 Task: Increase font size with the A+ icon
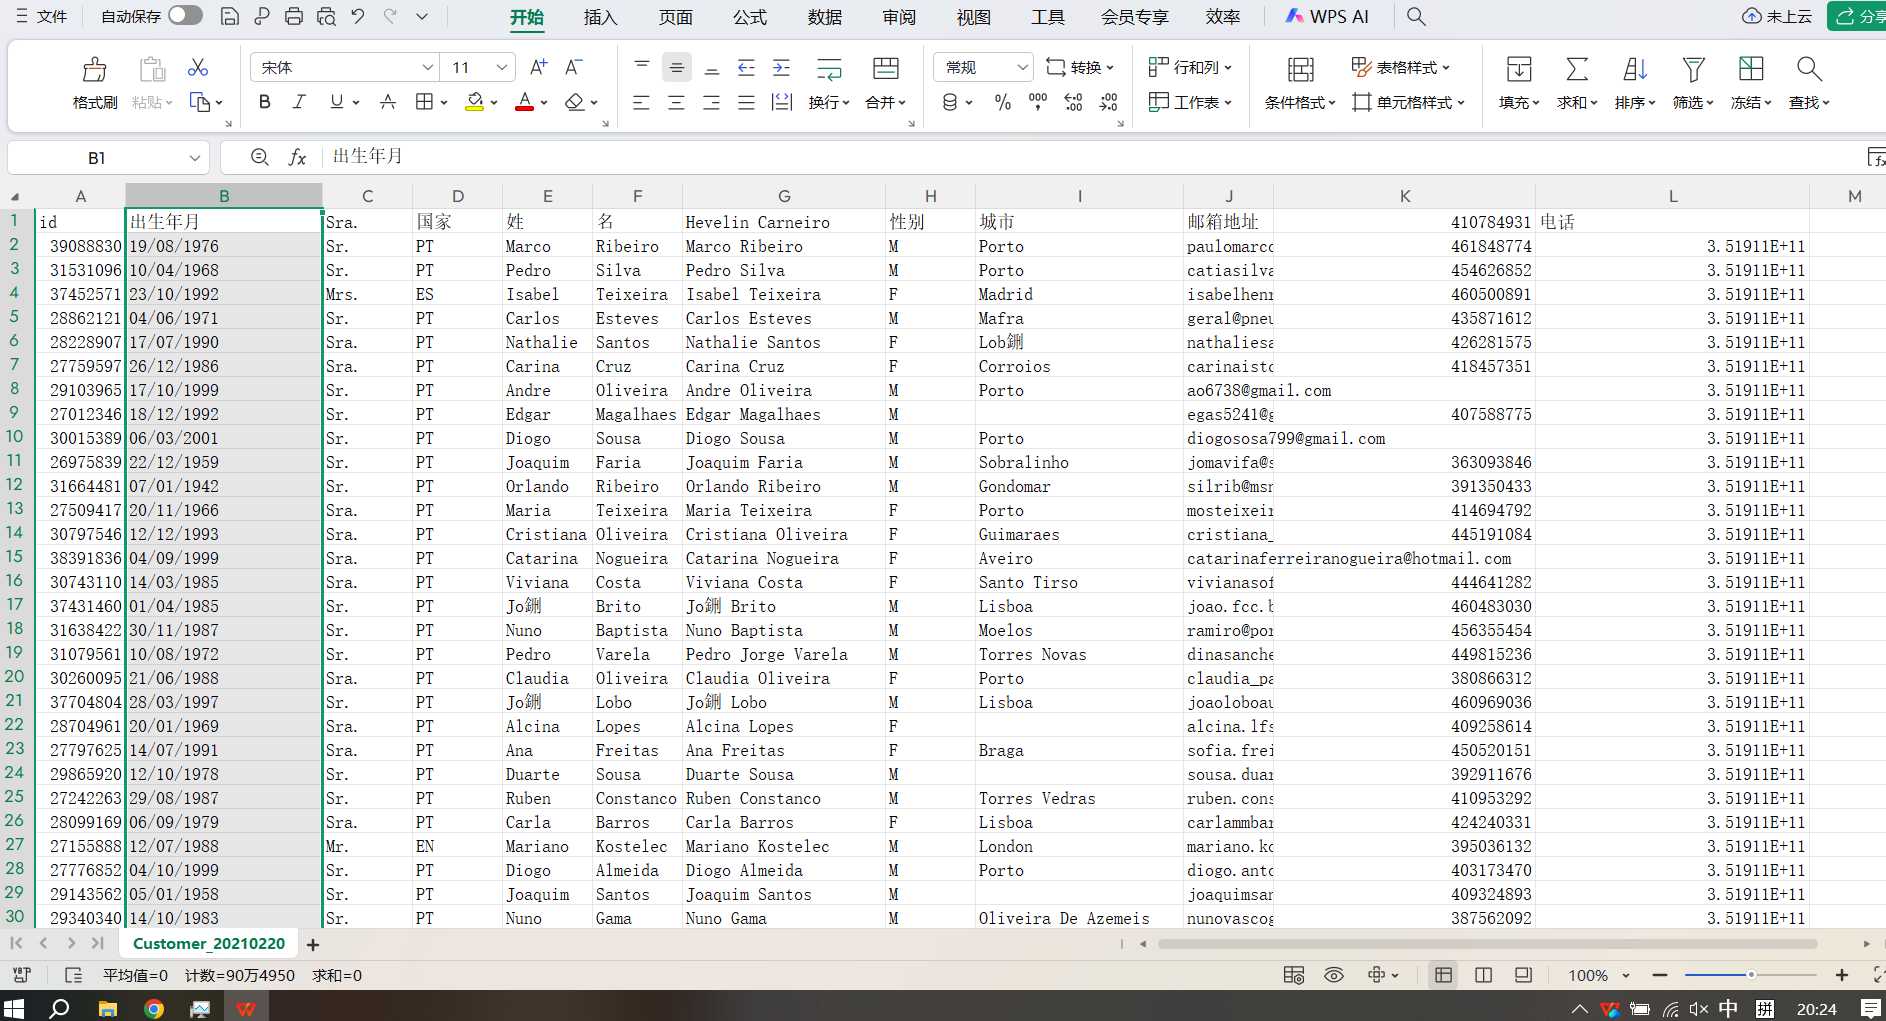coord(538,67)
